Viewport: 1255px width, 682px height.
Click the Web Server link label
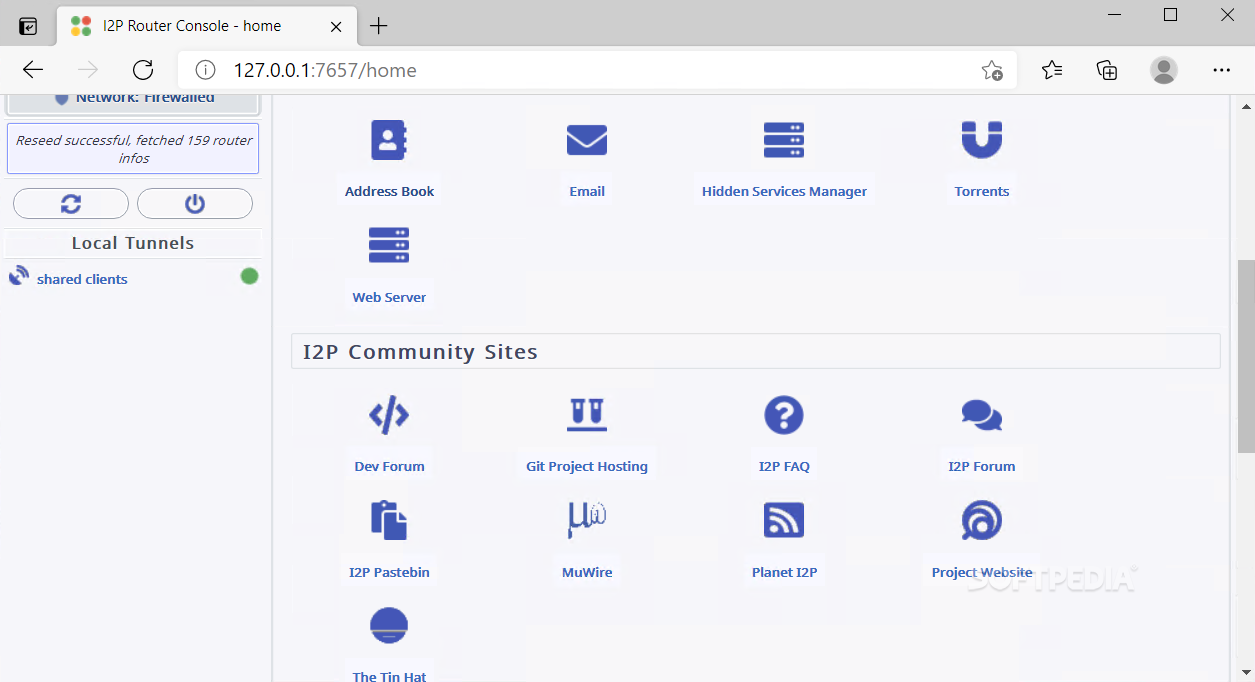(389, 297)
